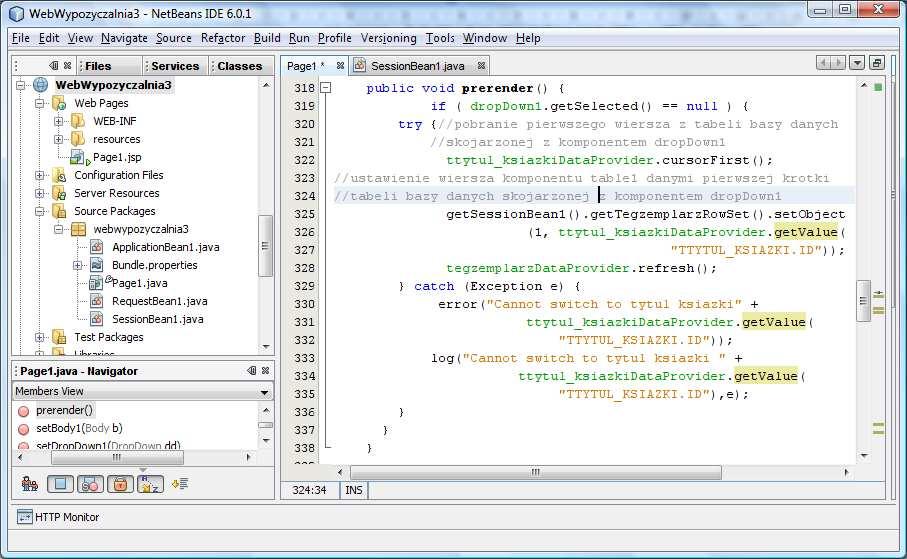907x559 pixels.
Task: Click the Navigator horizontal scrollbar thumb
Action: 117,458
